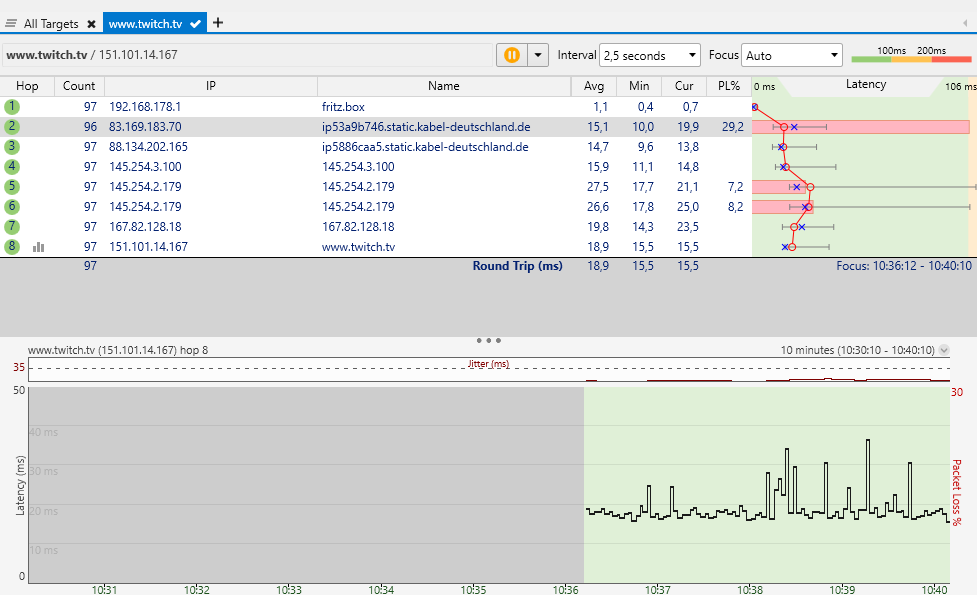977x595 pixels.
Task: Click the 100ms 200ms latency color scale
Action: point(912,55)
